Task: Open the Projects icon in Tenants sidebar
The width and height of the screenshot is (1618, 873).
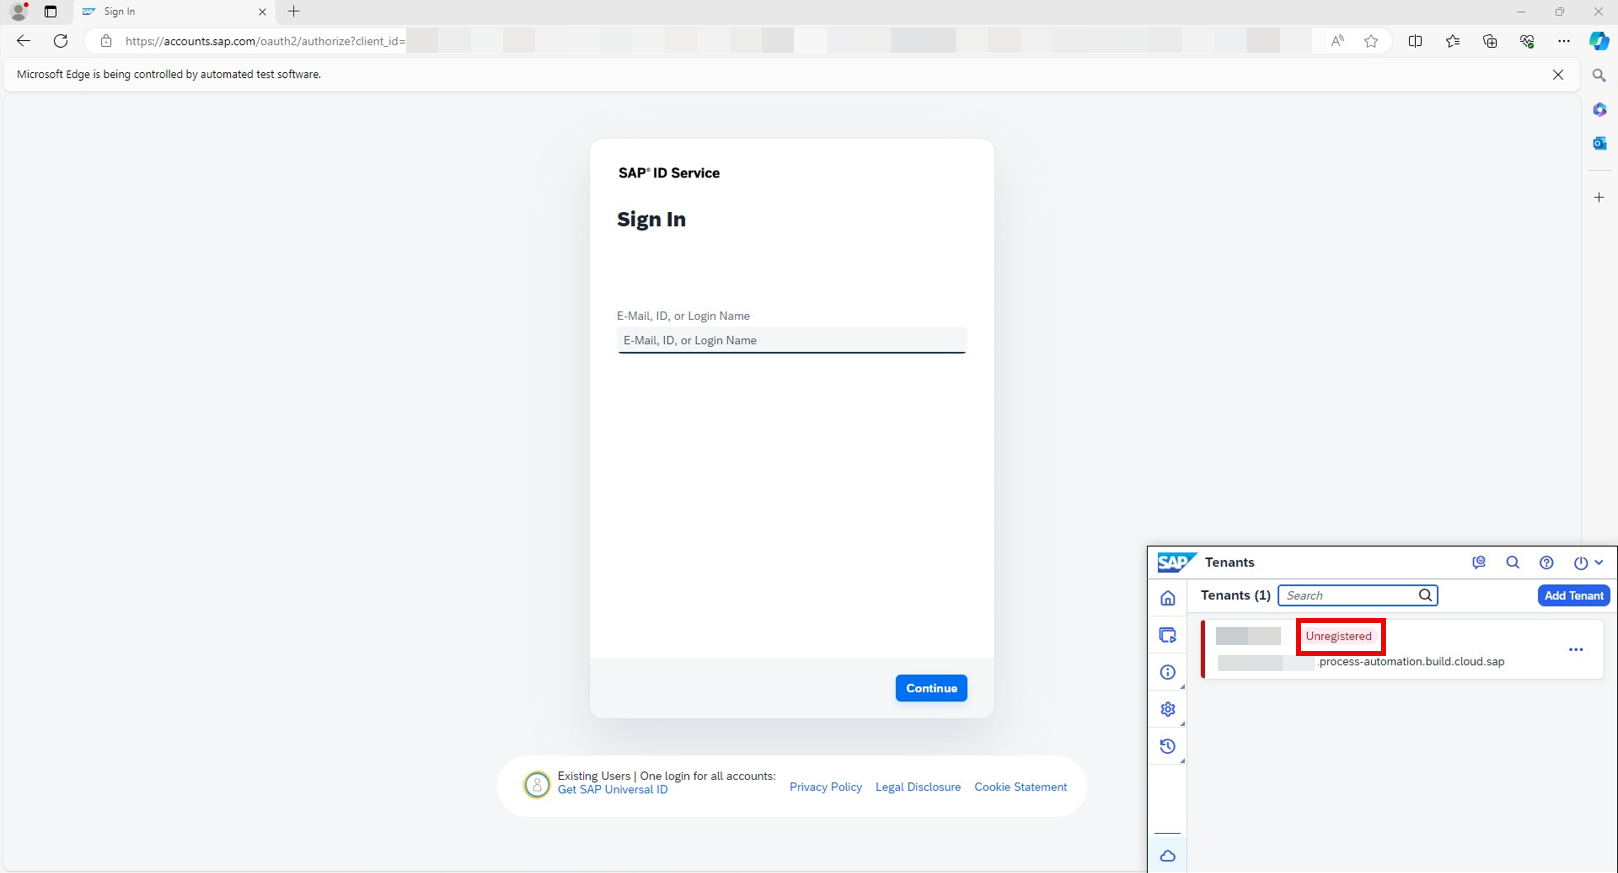Action: pyautogui.click(x=1167, y=635)
